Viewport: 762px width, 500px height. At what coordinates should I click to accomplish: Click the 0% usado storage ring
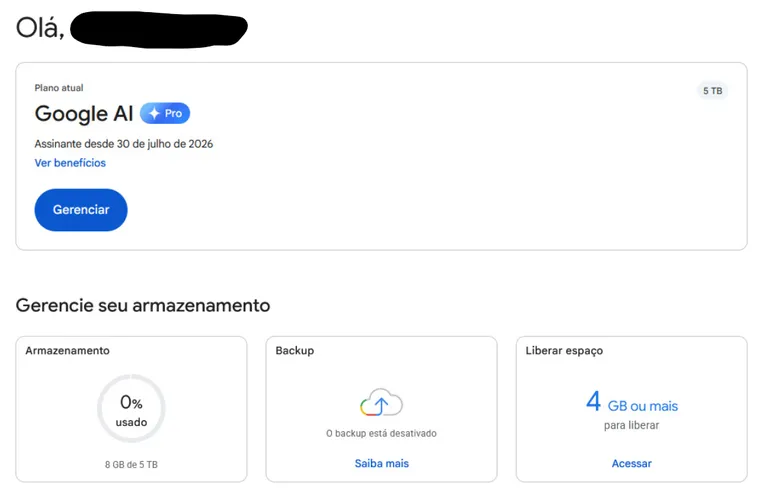click(131, 409)
